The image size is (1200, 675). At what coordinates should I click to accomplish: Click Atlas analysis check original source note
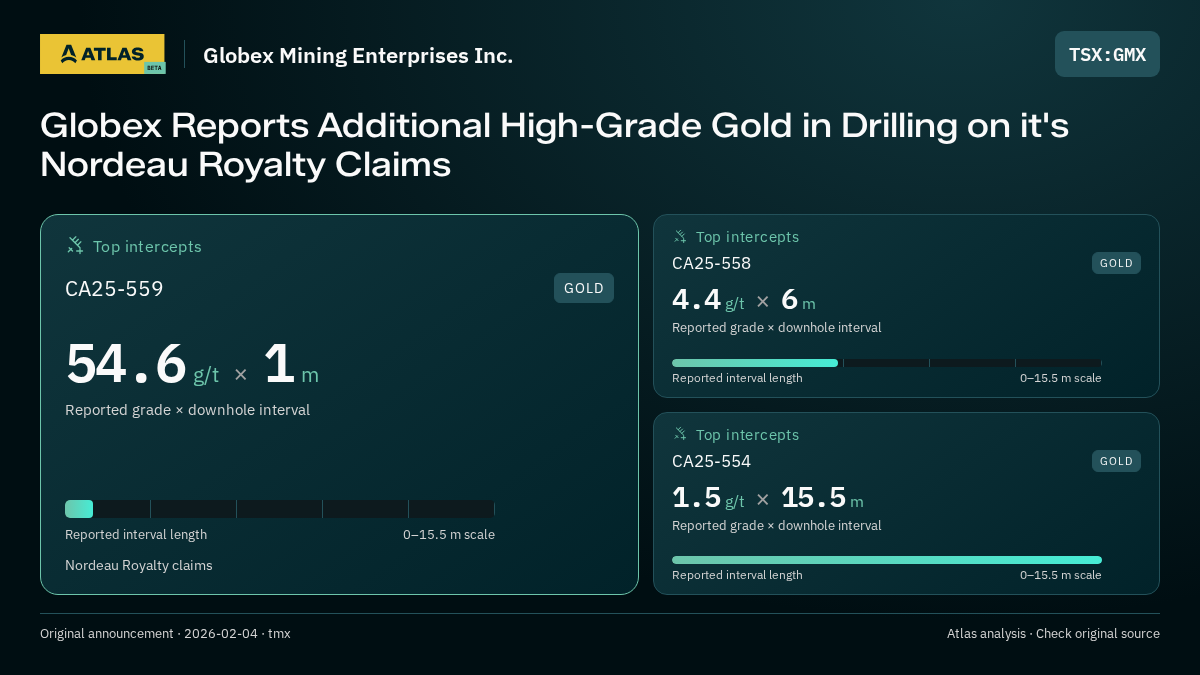(1053, 633)
